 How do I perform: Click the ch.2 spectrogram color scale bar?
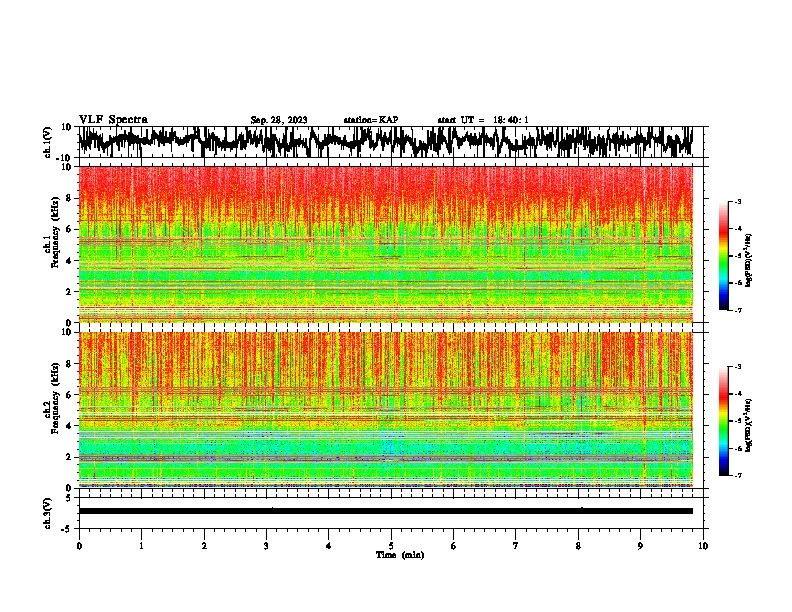point(724,421)
